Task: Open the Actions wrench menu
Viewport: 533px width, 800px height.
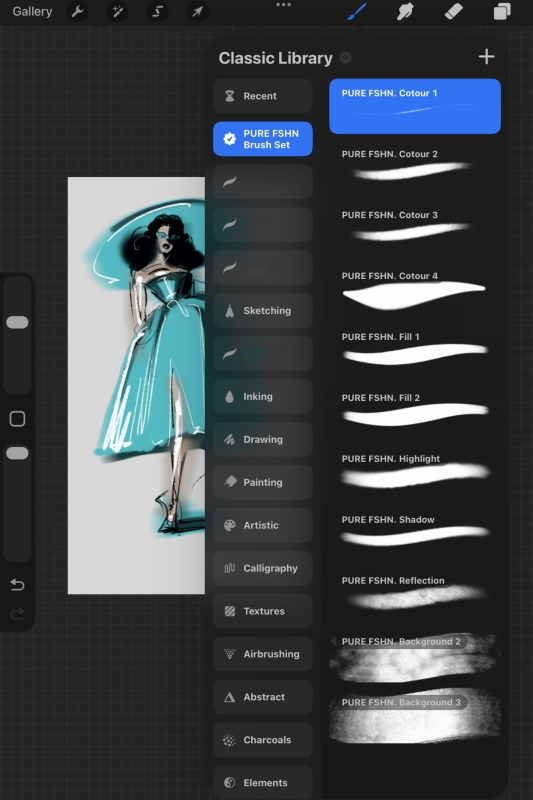Action: click(78, 11)
